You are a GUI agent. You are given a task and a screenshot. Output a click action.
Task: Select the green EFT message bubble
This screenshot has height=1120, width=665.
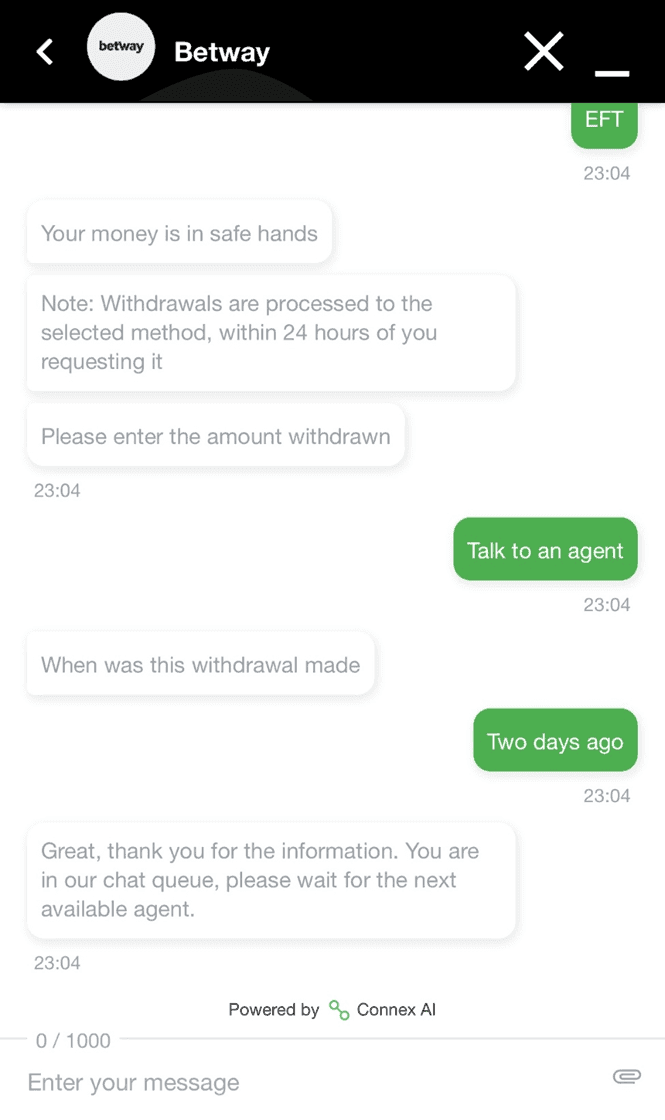tap(604, 121)
